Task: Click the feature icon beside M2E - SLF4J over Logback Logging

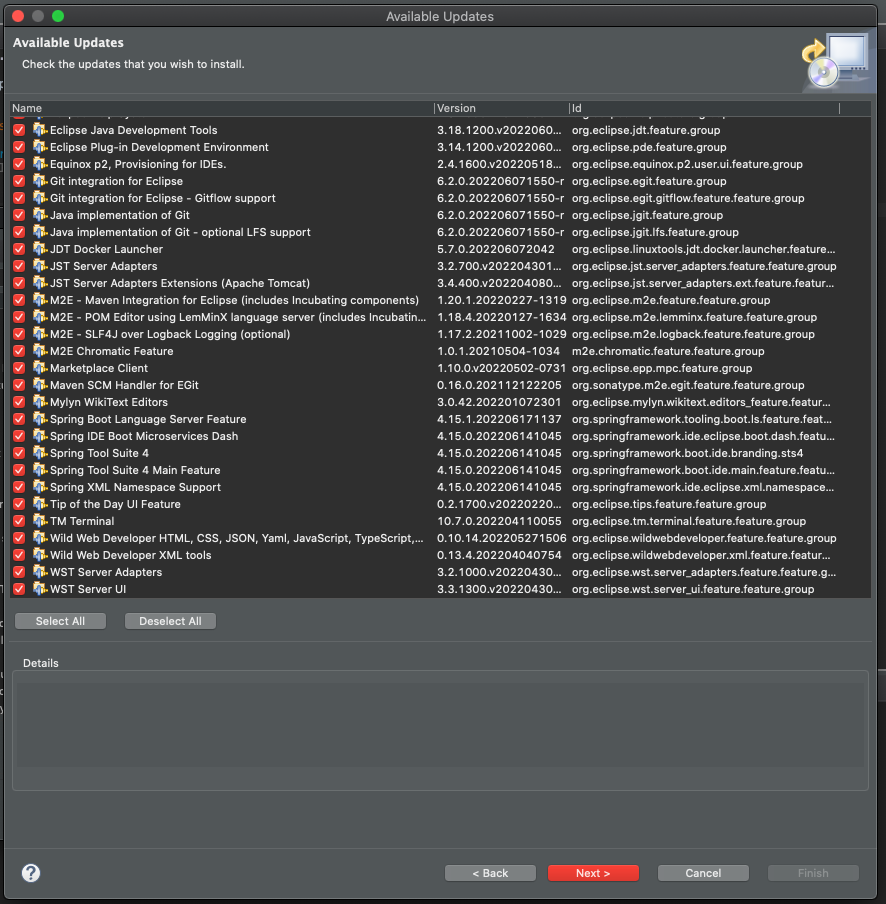Action: coord(40,334)
